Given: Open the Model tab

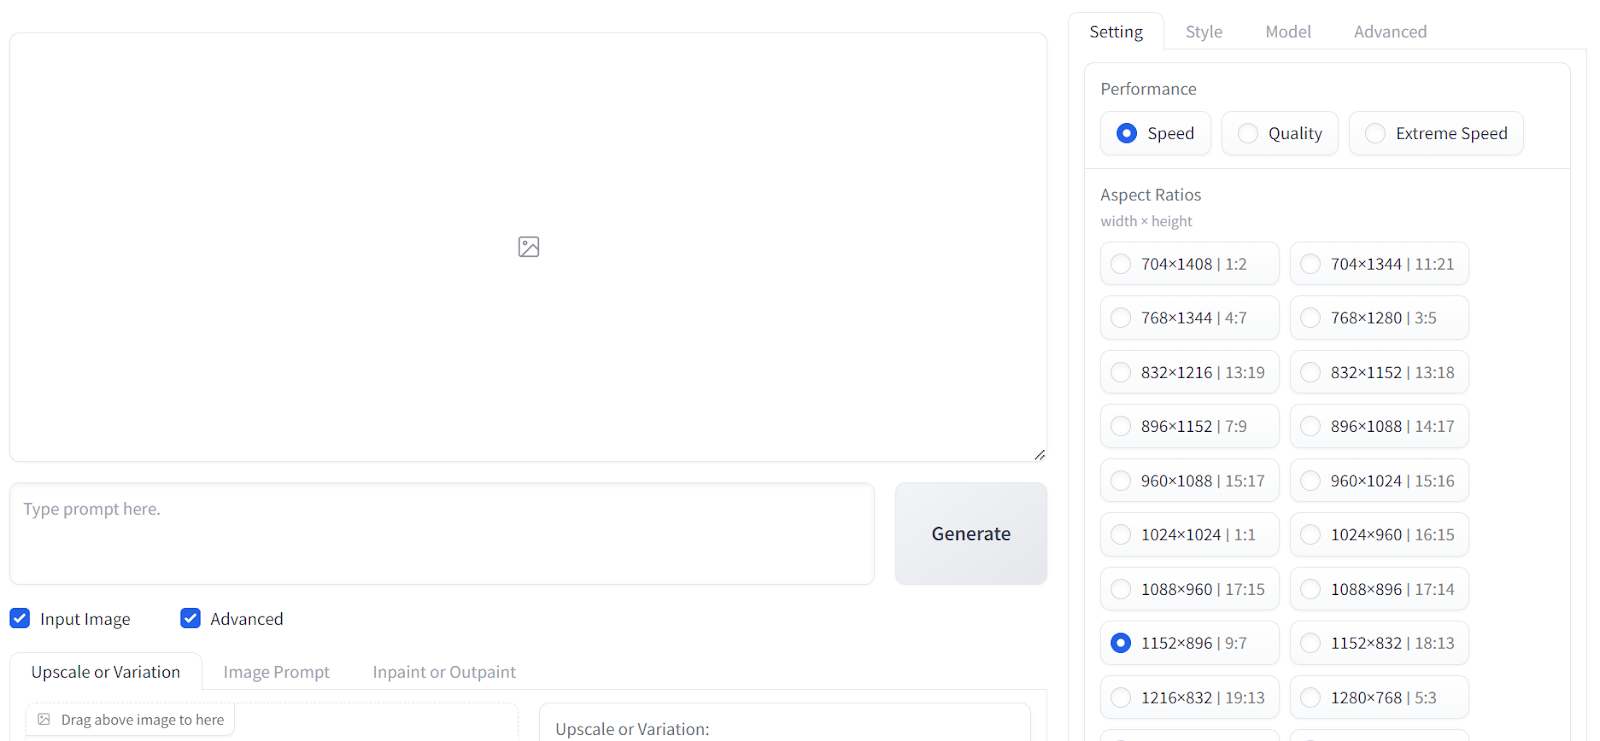Looking at the screenshot, I should pyautogui.click(x=1288, y=32).
